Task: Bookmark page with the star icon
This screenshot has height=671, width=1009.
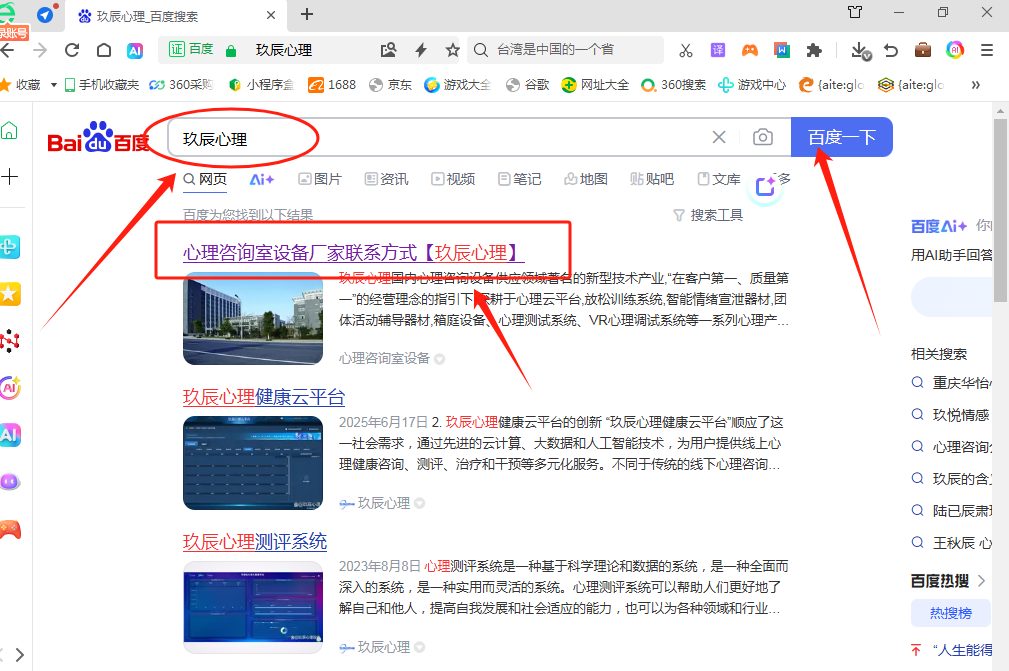Action: pyautogui.click(x=452, y=50)
